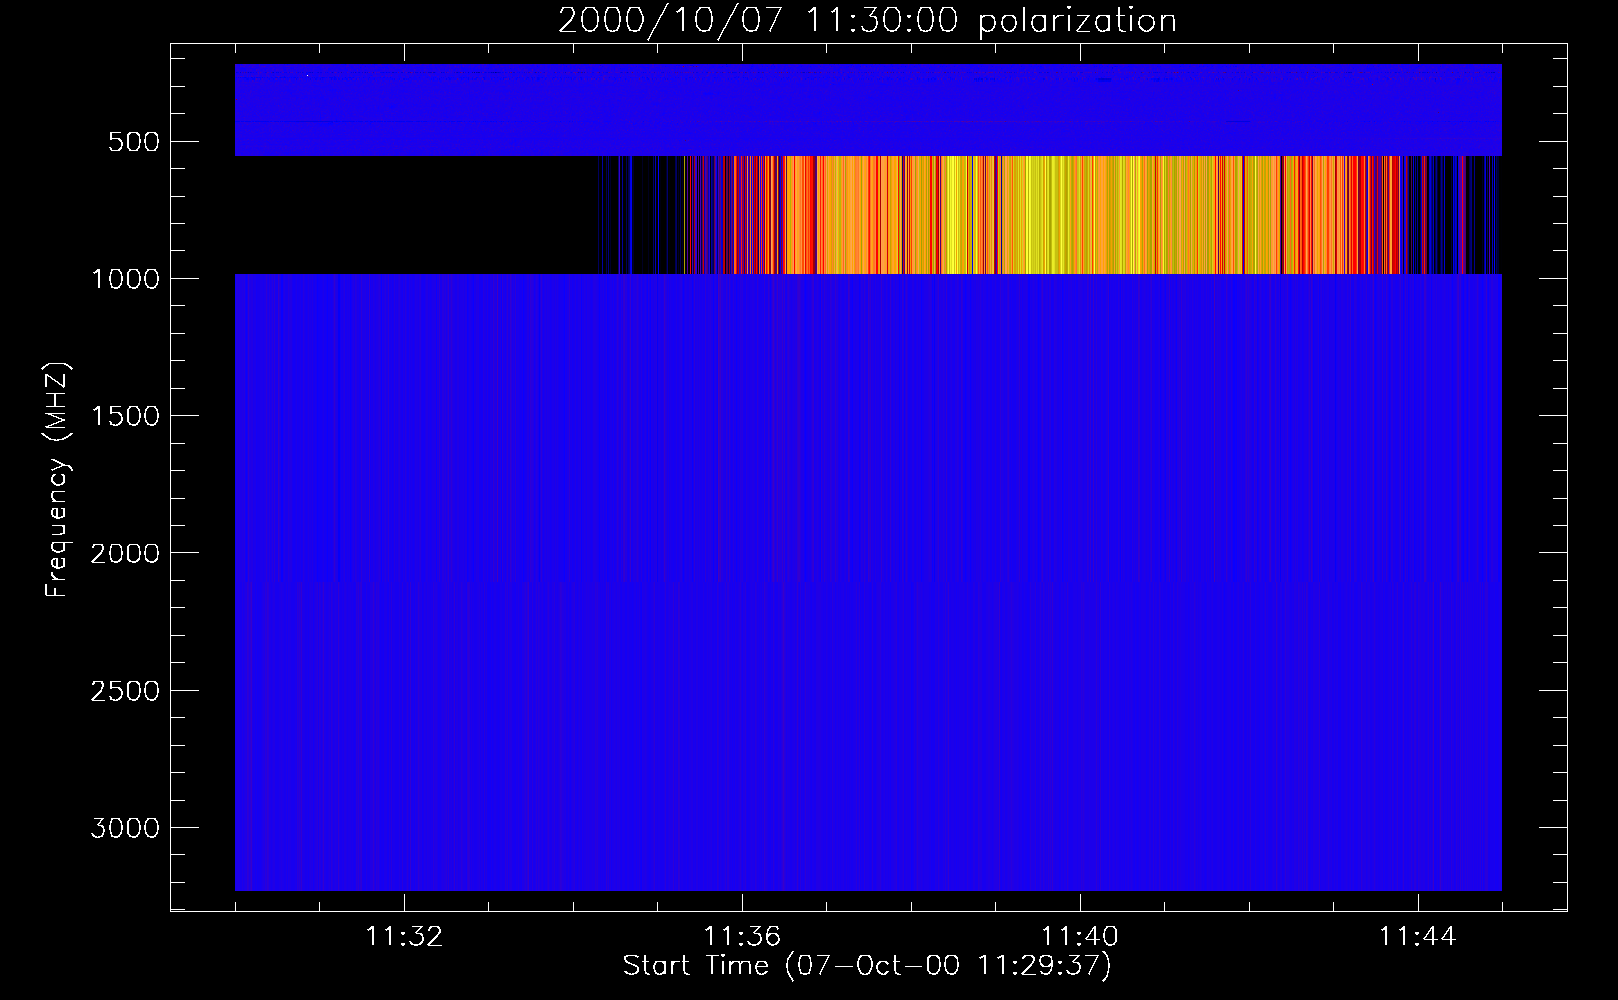Select the '1500' frequency axis label
Screen dimensions: 1618x1000
125,416
